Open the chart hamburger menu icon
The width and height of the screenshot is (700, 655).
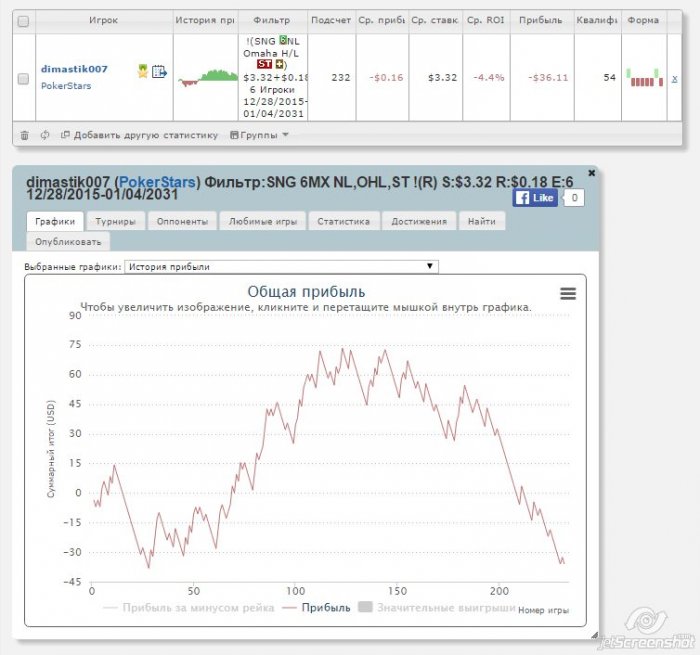coord(568,293)
